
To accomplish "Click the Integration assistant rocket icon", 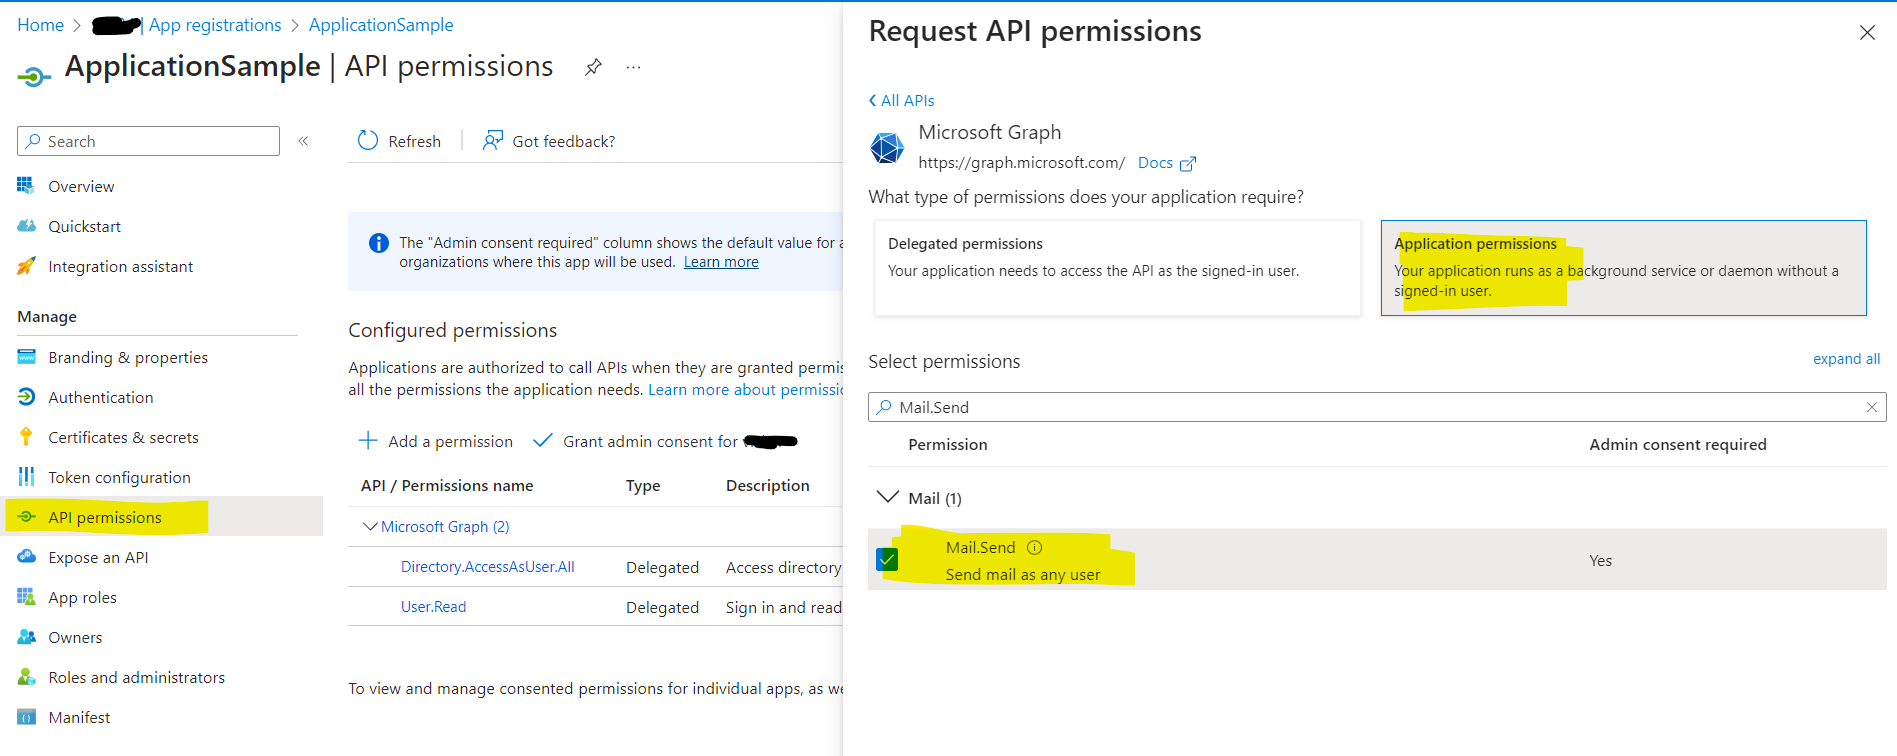I will 26,266.
